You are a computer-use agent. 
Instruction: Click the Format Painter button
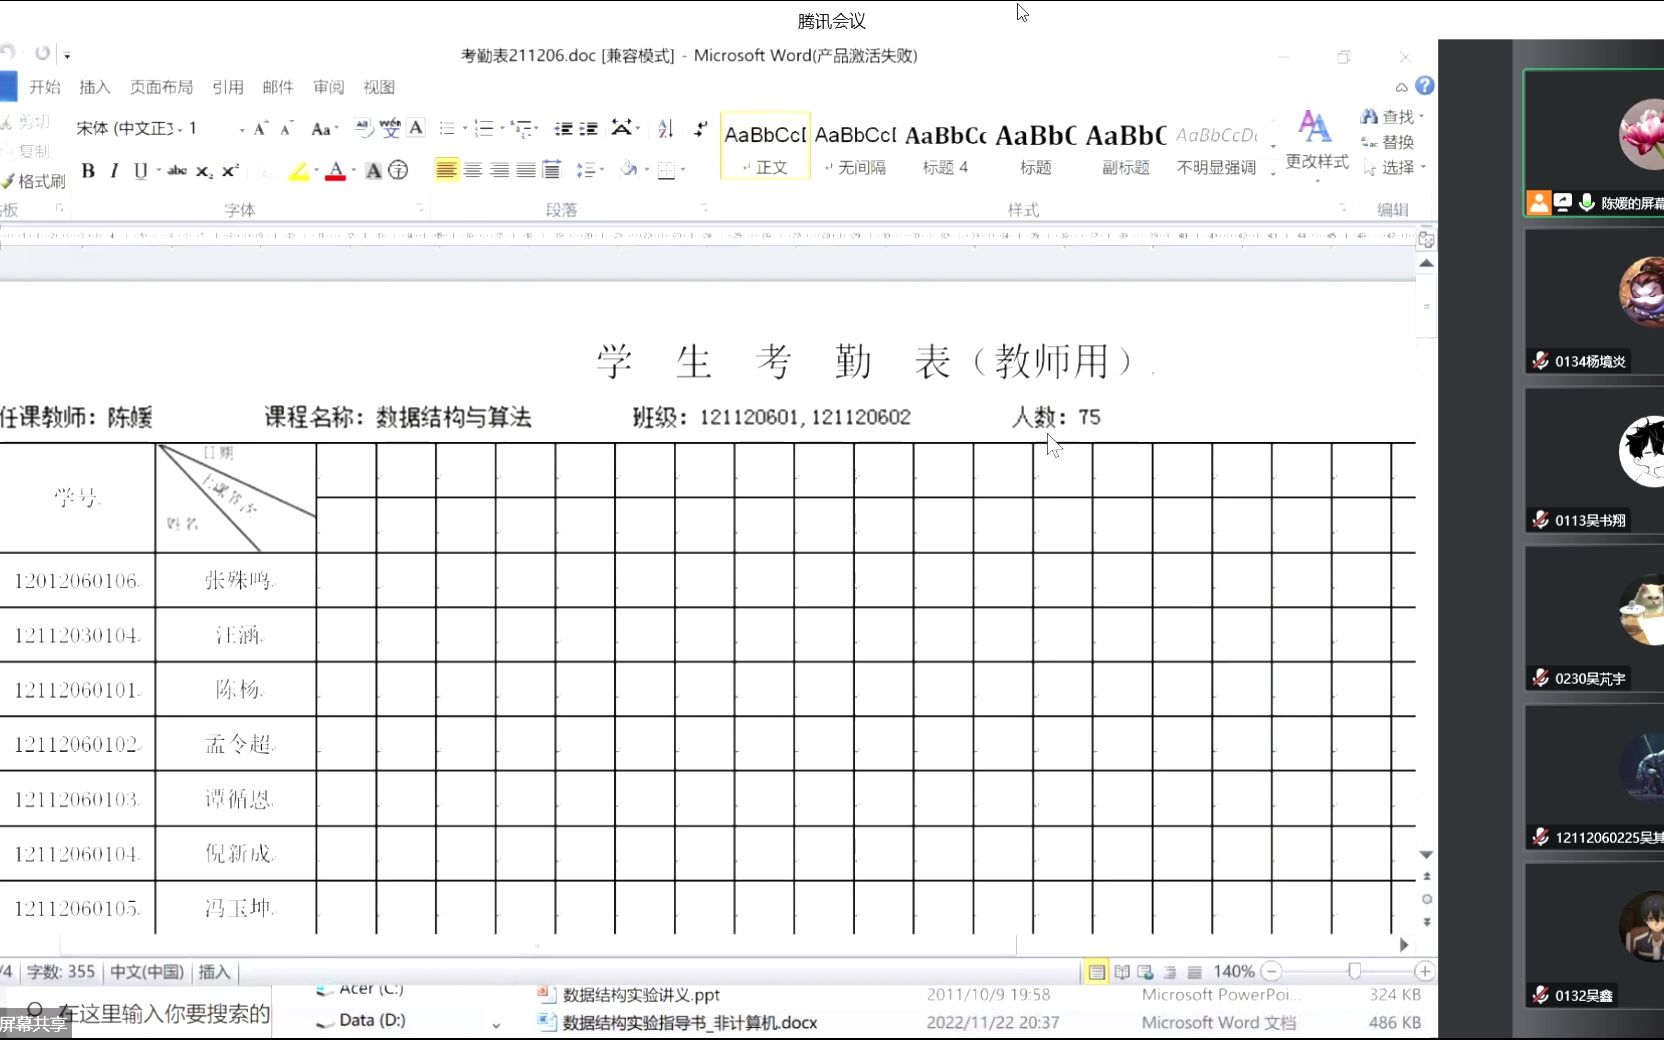(33, 181)
